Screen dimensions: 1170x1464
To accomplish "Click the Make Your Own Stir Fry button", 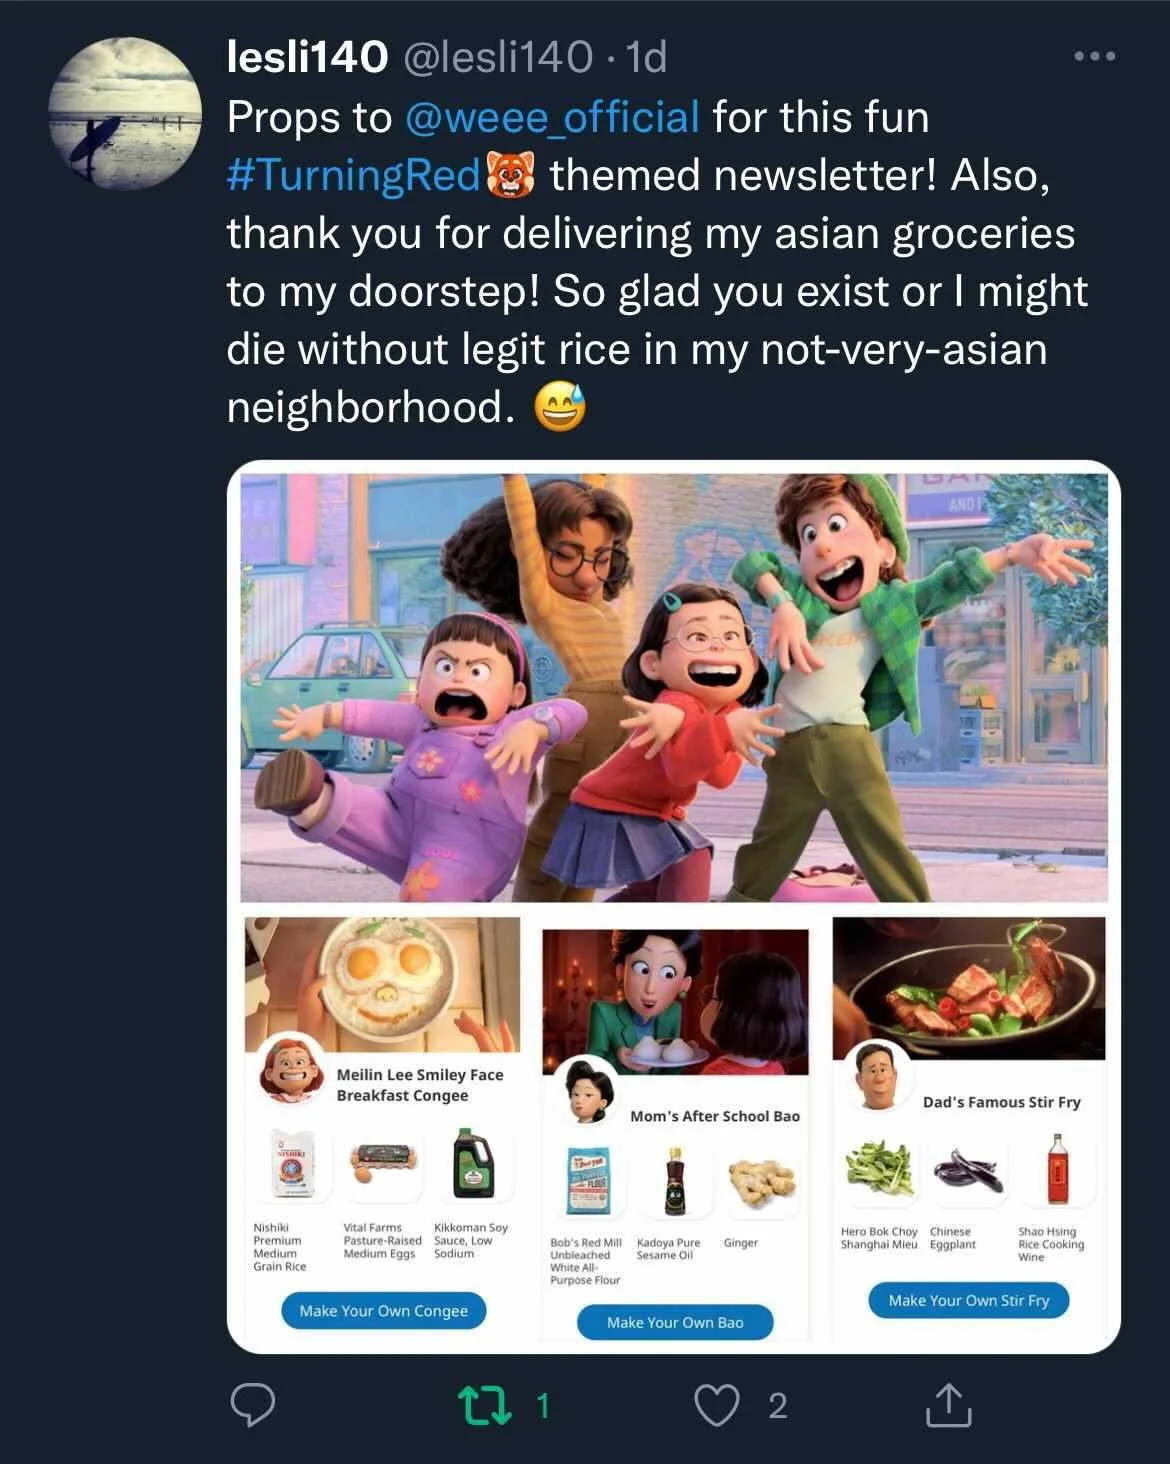I will tap(968, 1300).
